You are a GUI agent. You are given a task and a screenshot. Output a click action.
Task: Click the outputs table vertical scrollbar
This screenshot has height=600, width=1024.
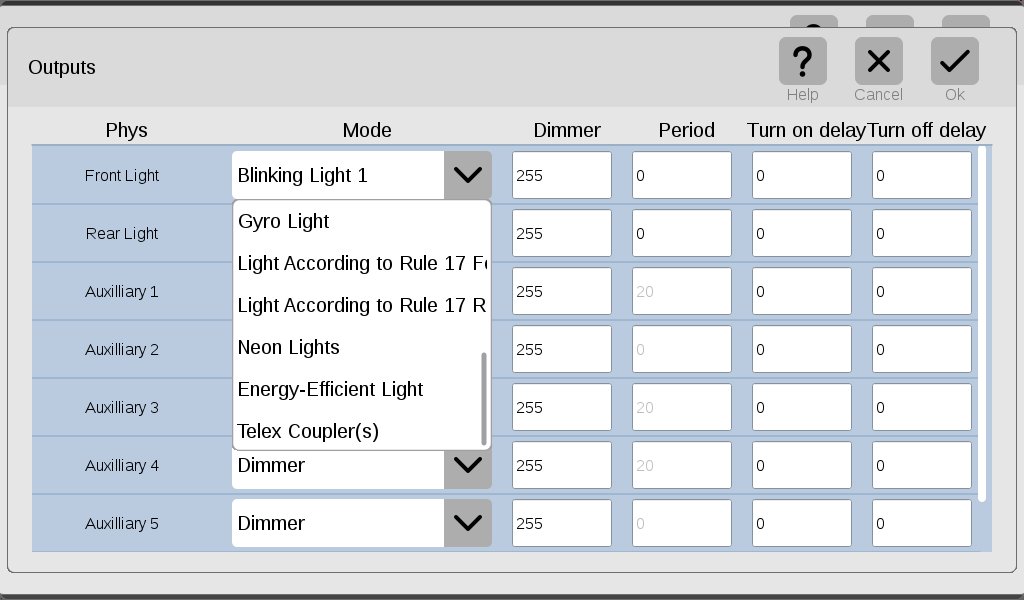coord(982,324)
